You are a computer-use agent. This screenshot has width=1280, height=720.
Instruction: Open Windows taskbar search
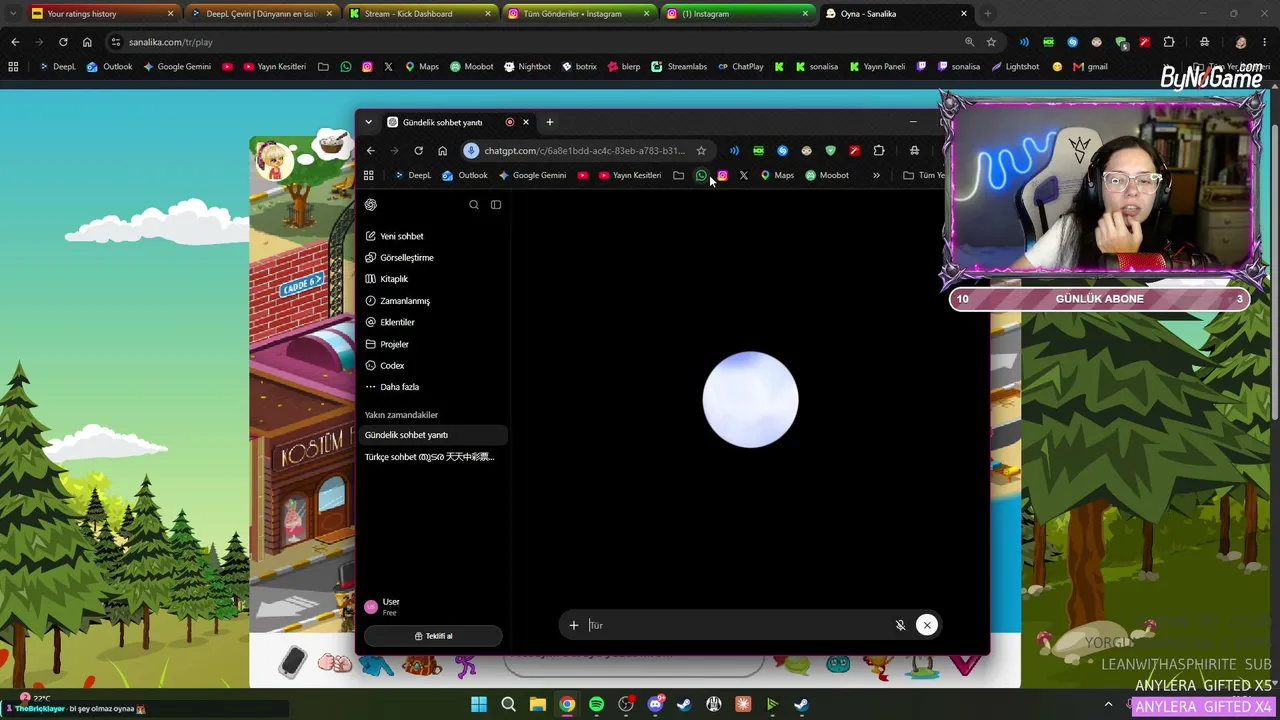(x=508, y=704)
